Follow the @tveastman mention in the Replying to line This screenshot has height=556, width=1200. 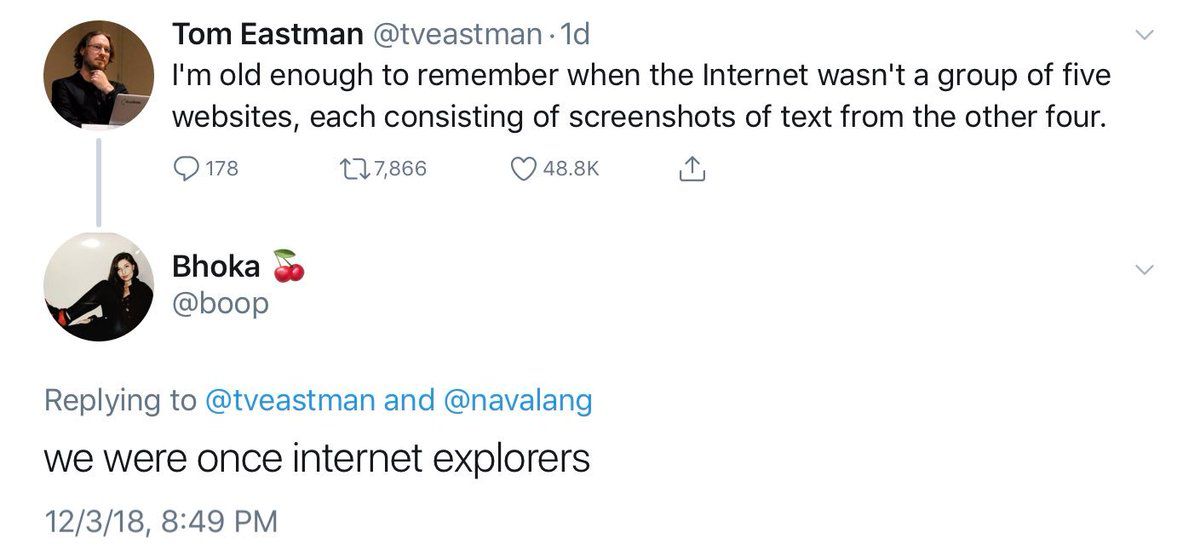point(289,401)
